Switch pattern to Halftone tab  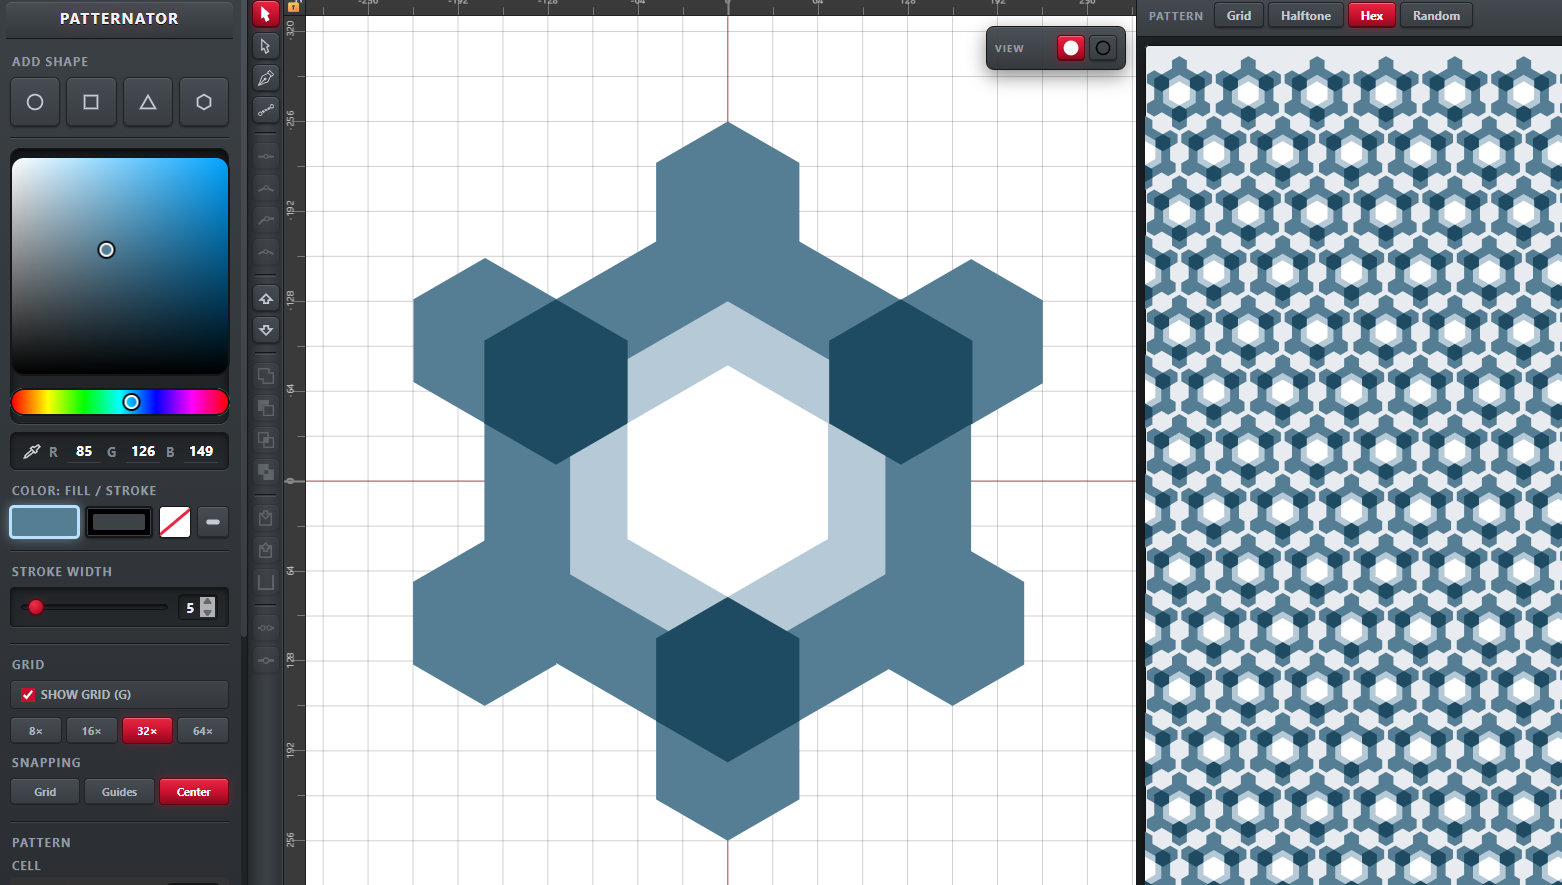[x=1305, y=15]
